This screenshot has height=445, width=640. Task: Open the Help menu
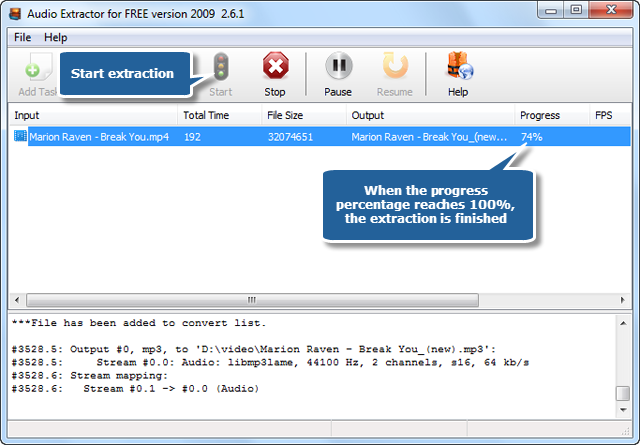coord(56,38)
